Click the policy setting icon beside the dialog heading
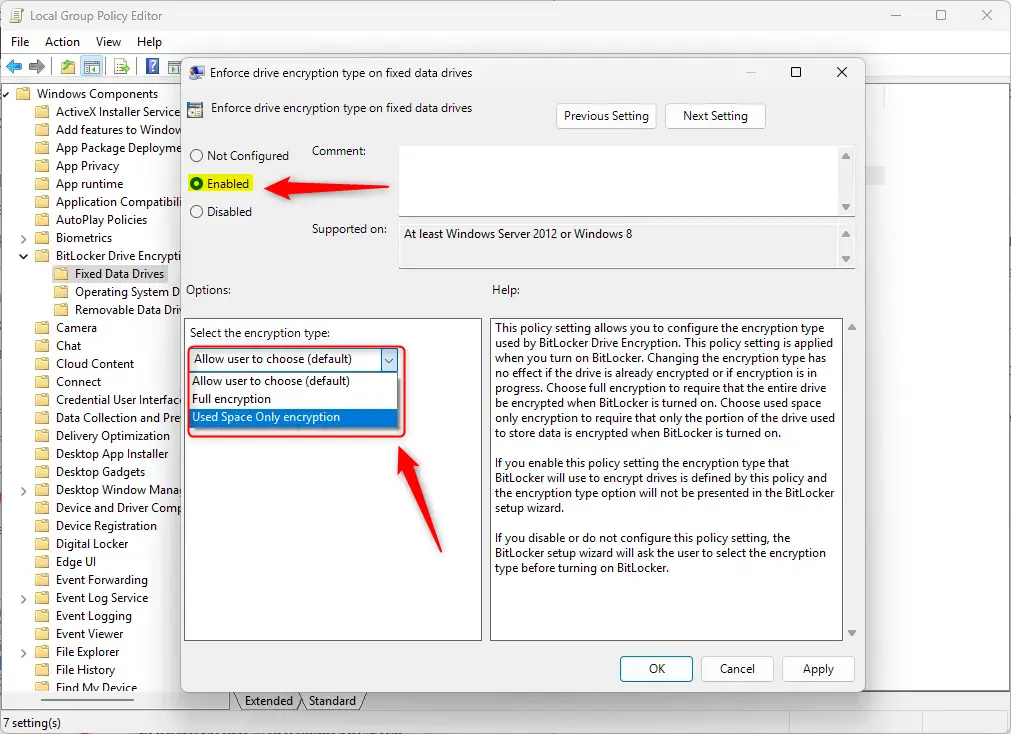 tap(195, 110)
